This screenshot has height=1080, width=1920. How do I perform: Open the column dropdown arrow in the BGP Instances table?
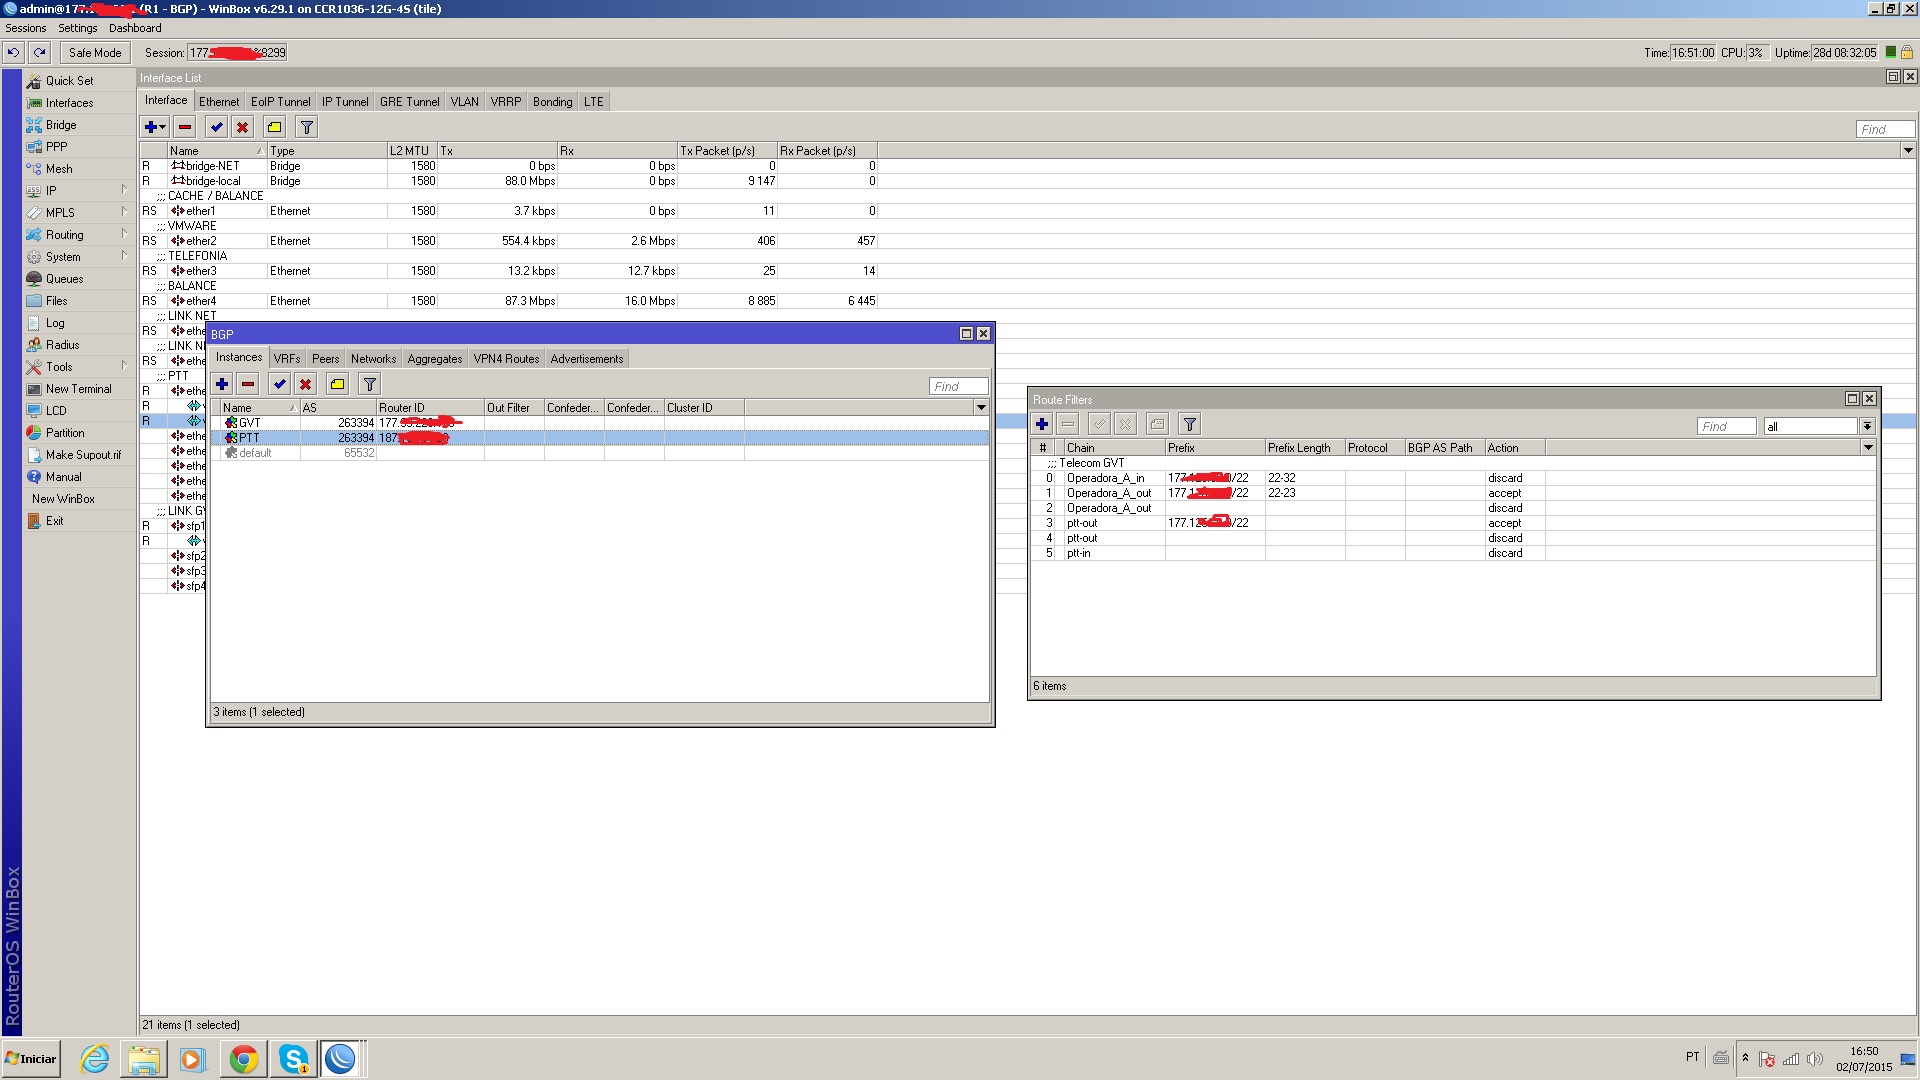[981, 407]
